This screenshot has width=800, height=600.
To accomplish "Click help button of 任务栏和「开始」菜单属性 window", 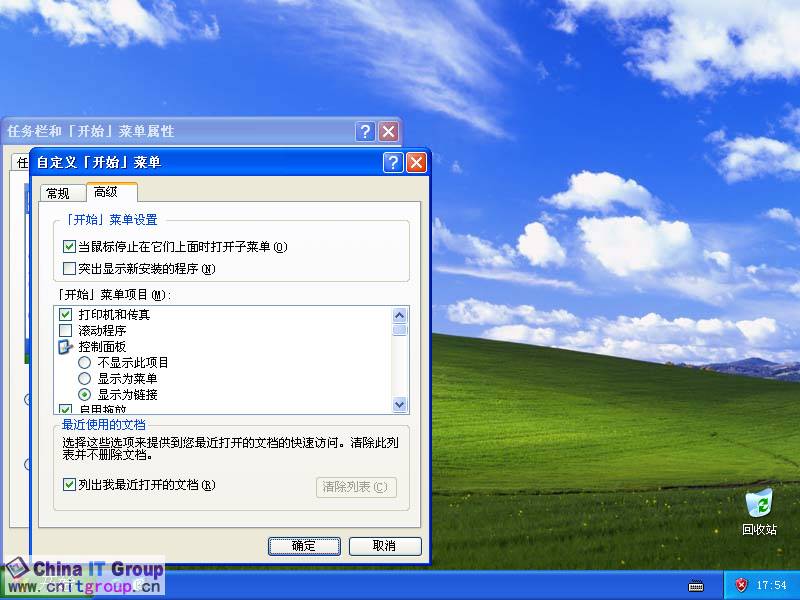I will point(365,132).
